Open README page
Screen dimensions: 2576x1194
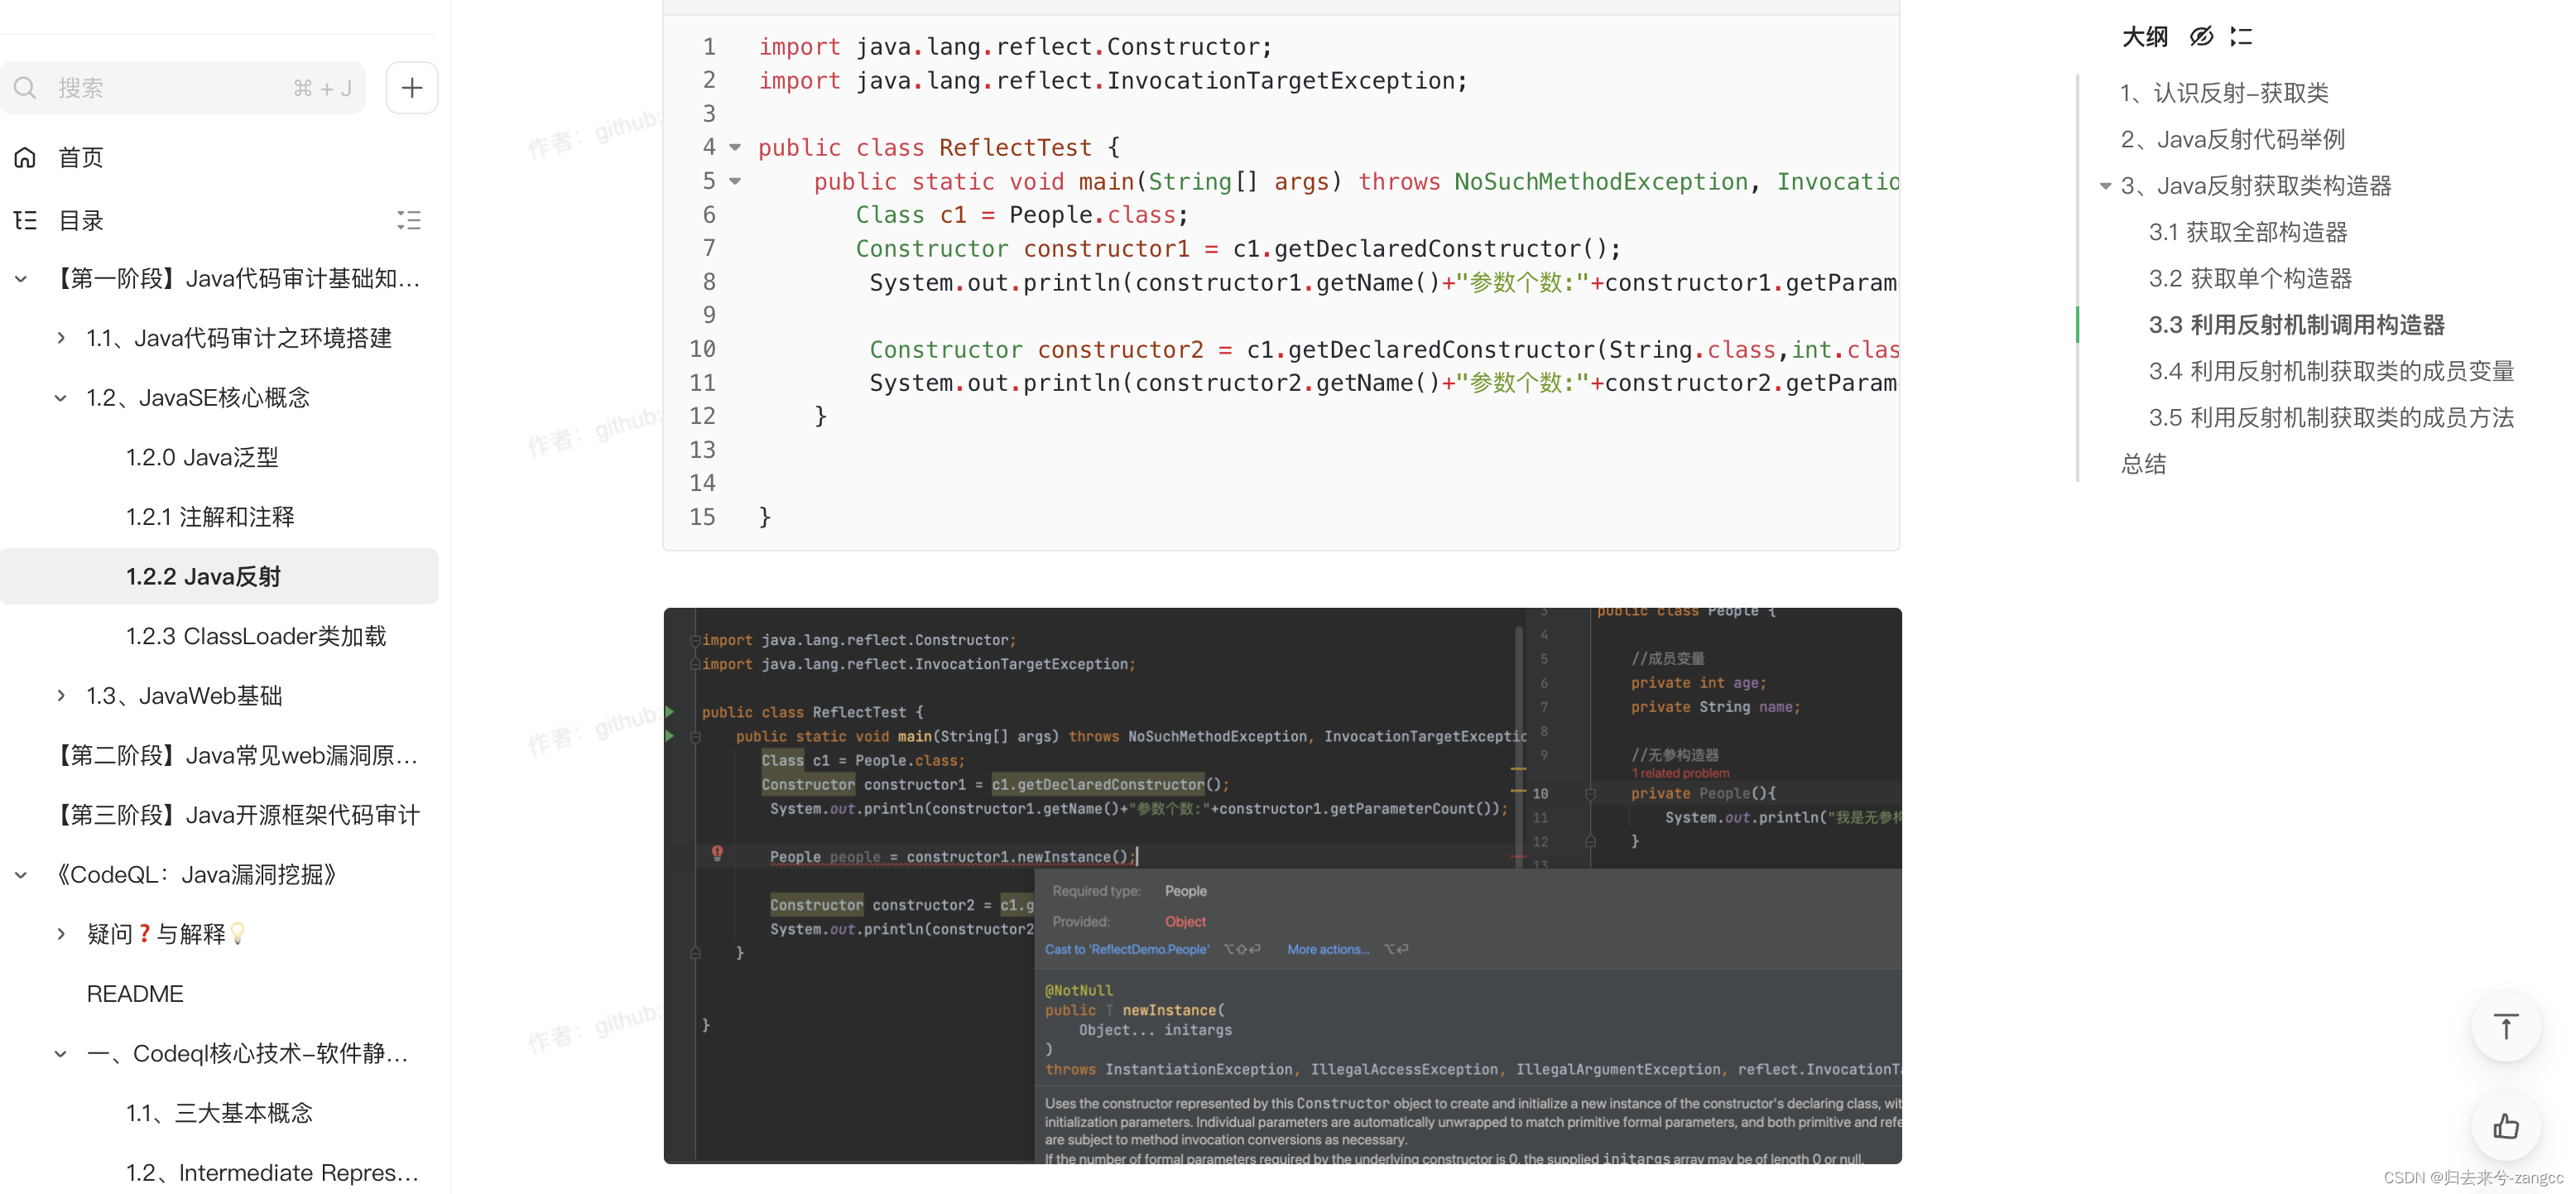pos(135,994)
